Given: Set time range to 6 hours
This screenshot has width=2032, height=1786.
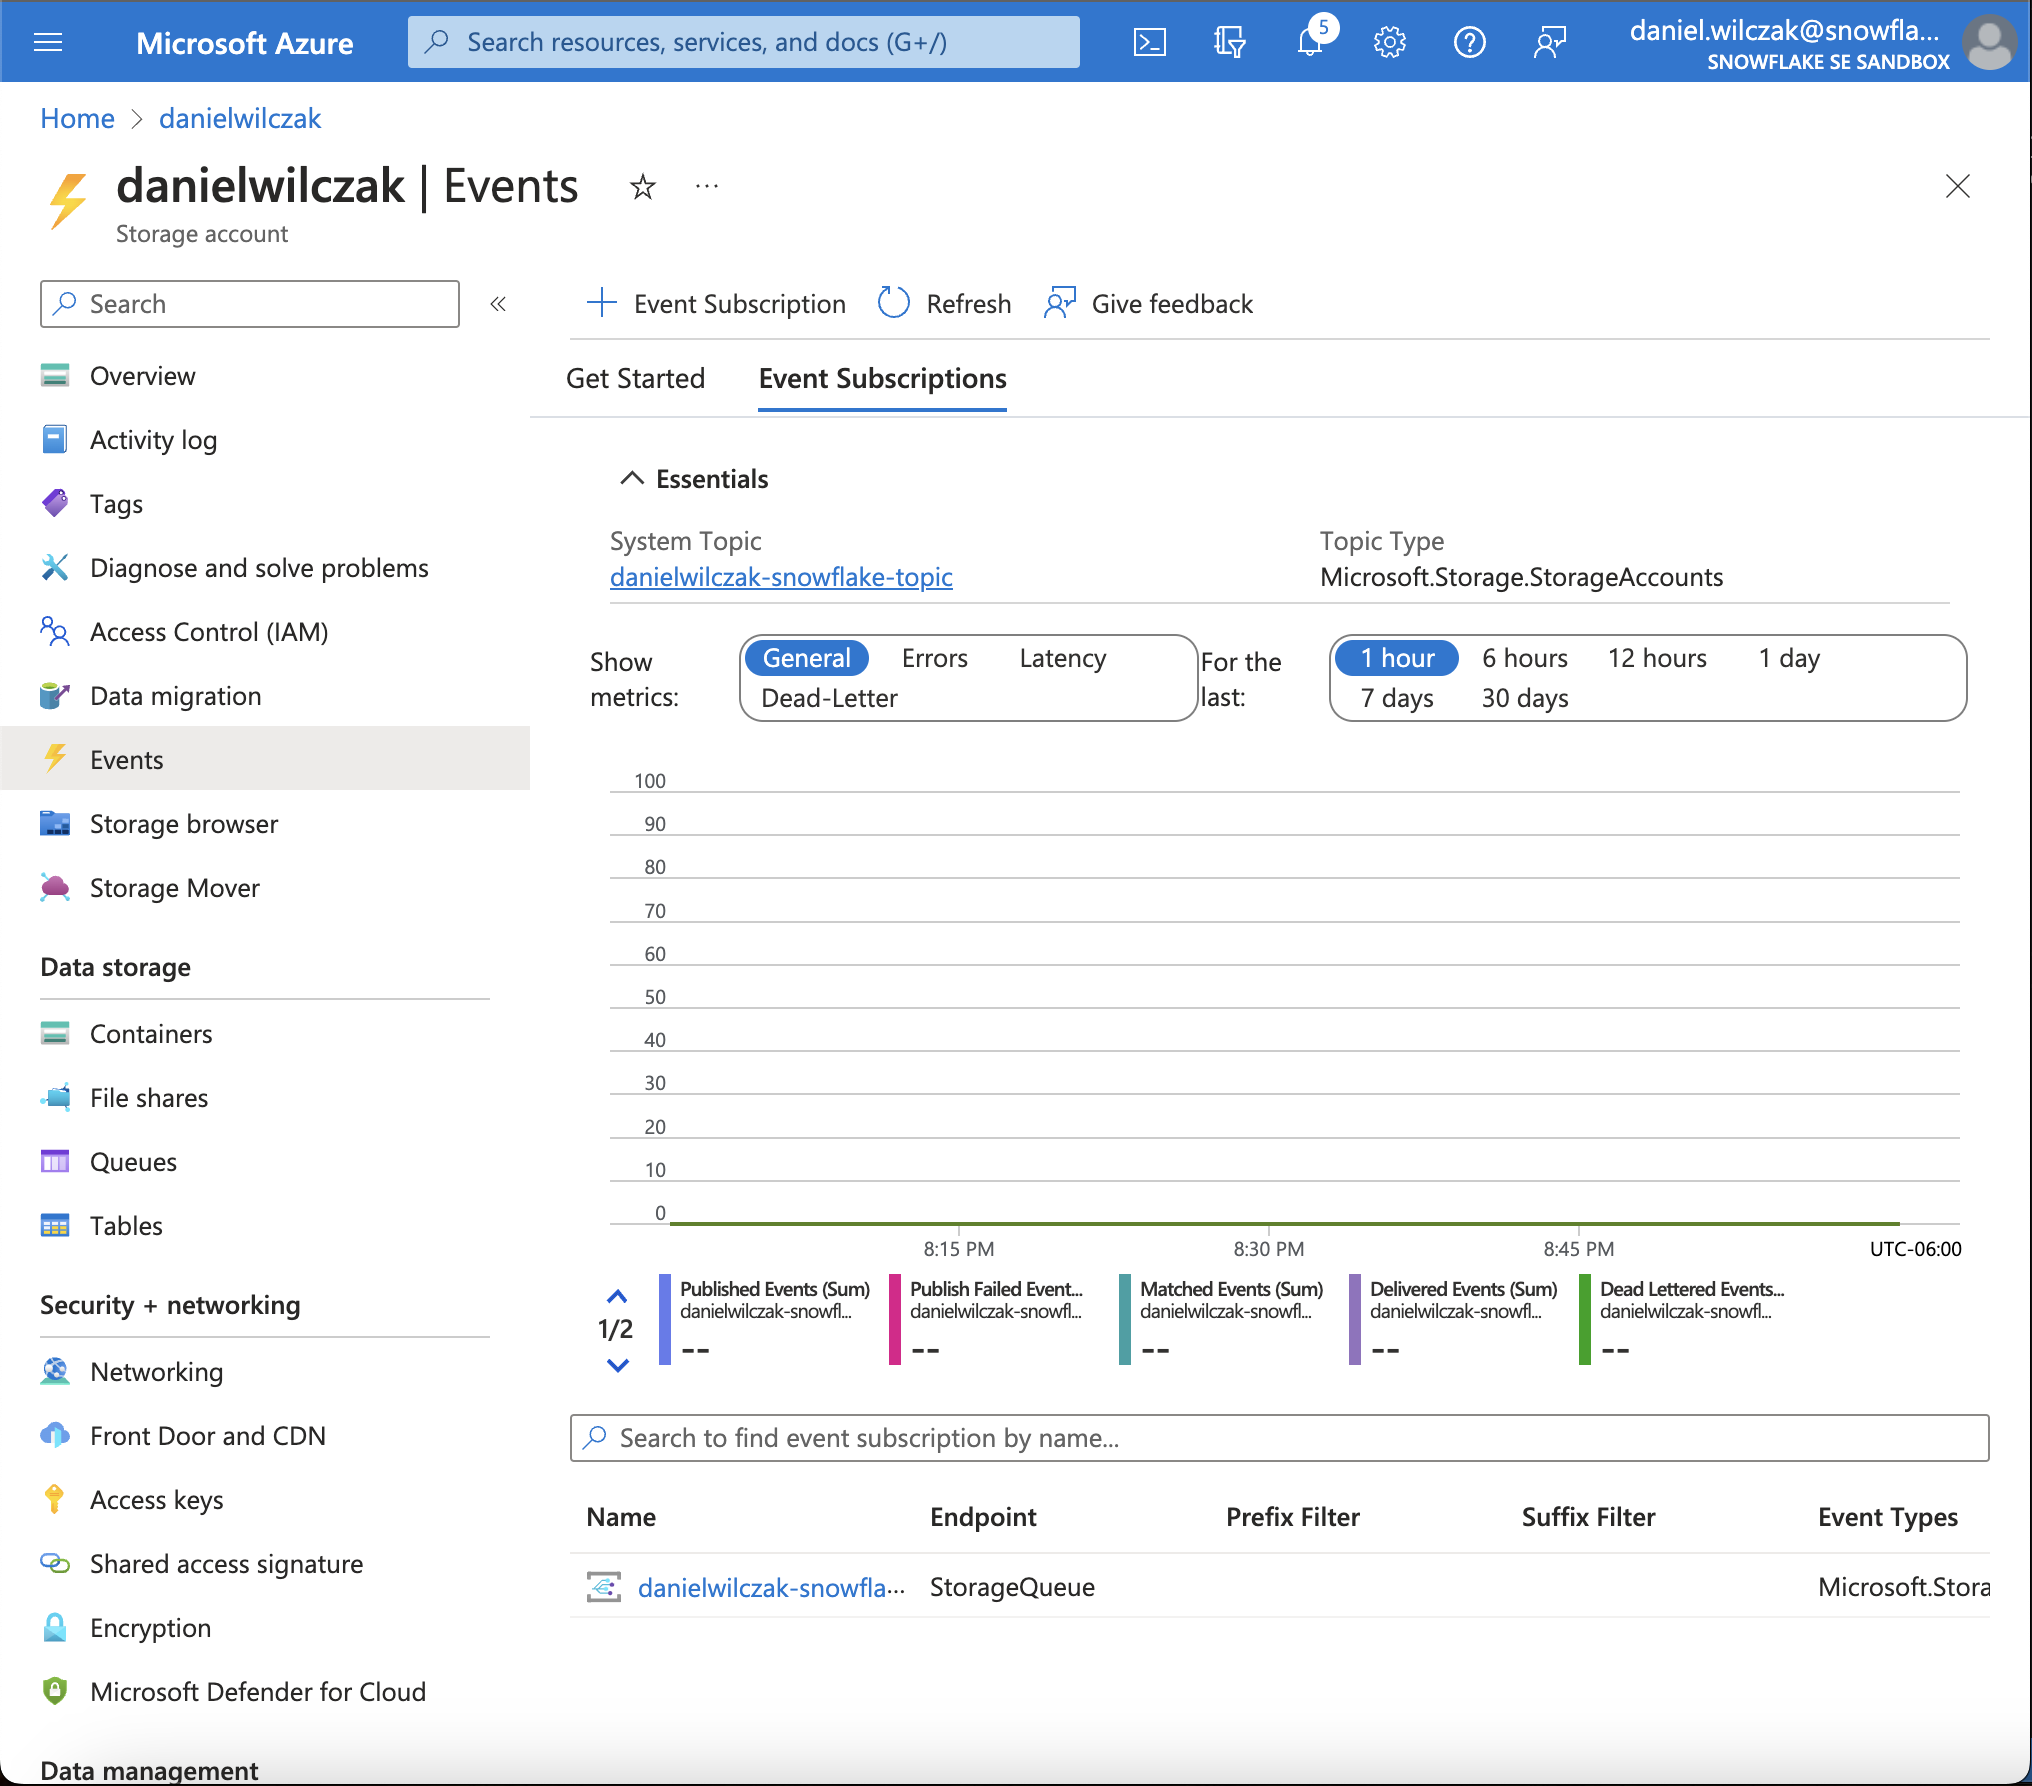Looking at the screenshot, I should (x=1524, y=658).
